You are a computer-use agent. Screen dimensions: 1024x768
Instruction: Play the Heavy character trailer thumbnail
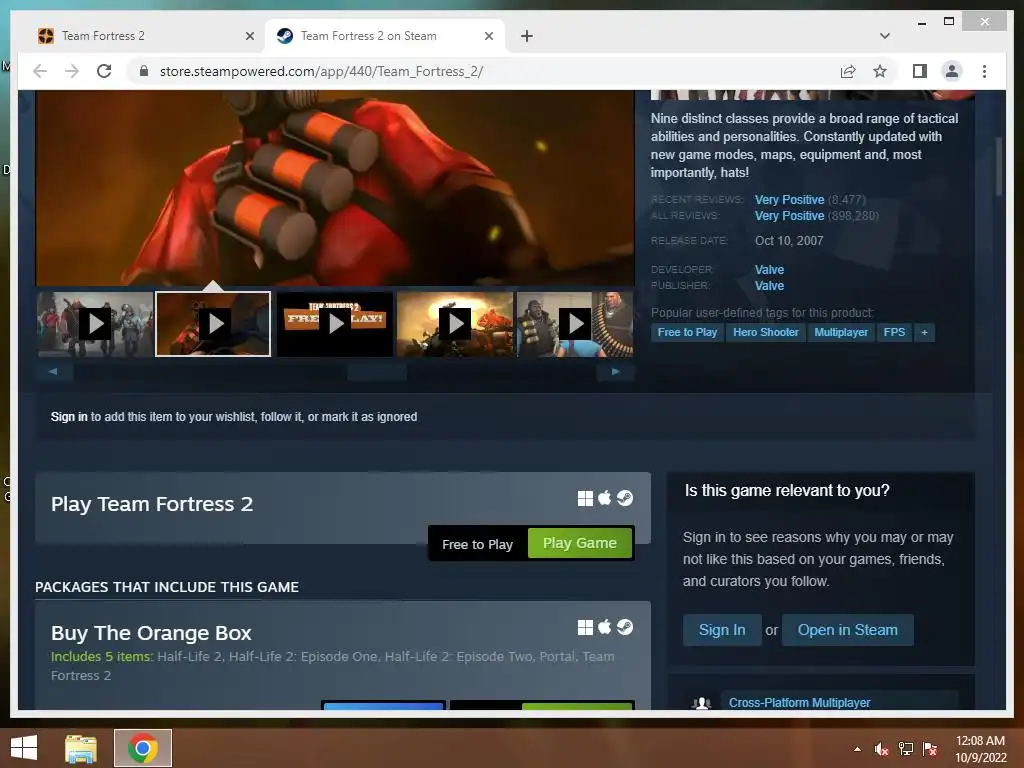point(575,324)
